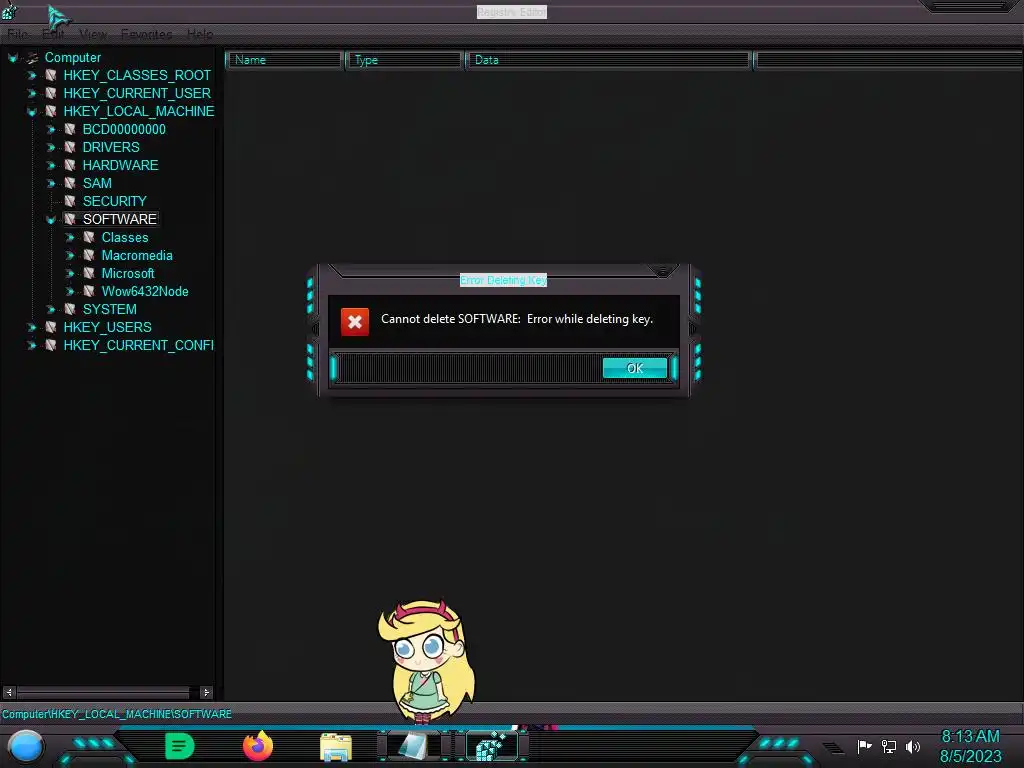
Task: Click the SECURITY key icon
Action: pos(69,201)
